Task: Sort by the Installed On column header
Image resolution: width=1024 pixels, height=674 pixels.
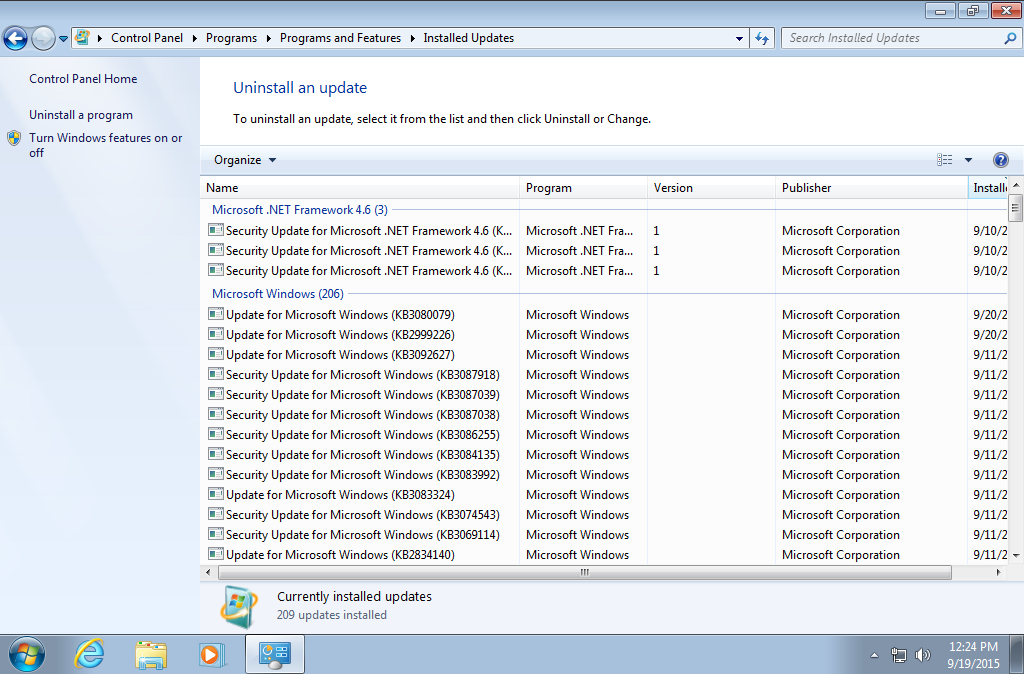Action: tap(988, 188)
